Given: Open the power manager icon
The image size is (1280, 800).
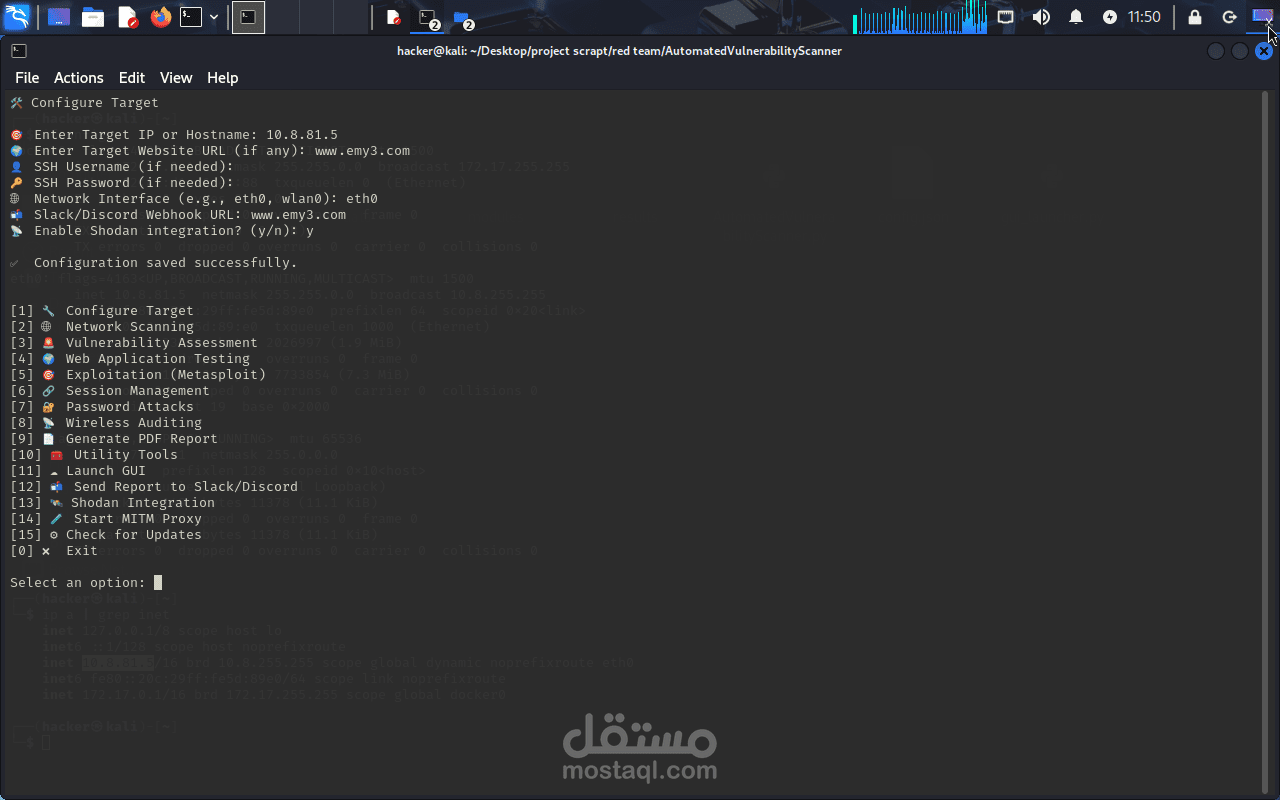Looking at the screenshot, I should click(1110, 17).
